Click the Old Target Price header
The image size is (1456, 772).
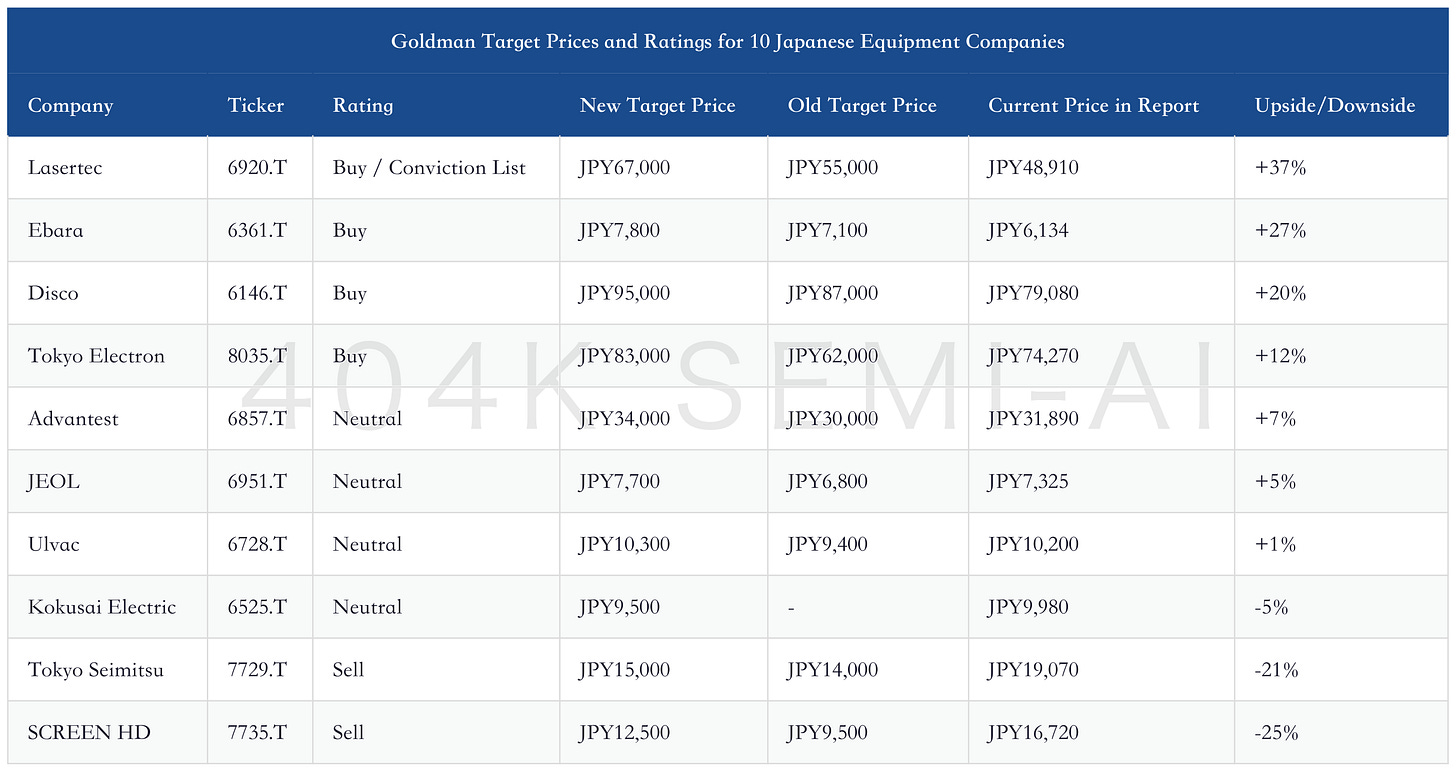pos(862,106)
